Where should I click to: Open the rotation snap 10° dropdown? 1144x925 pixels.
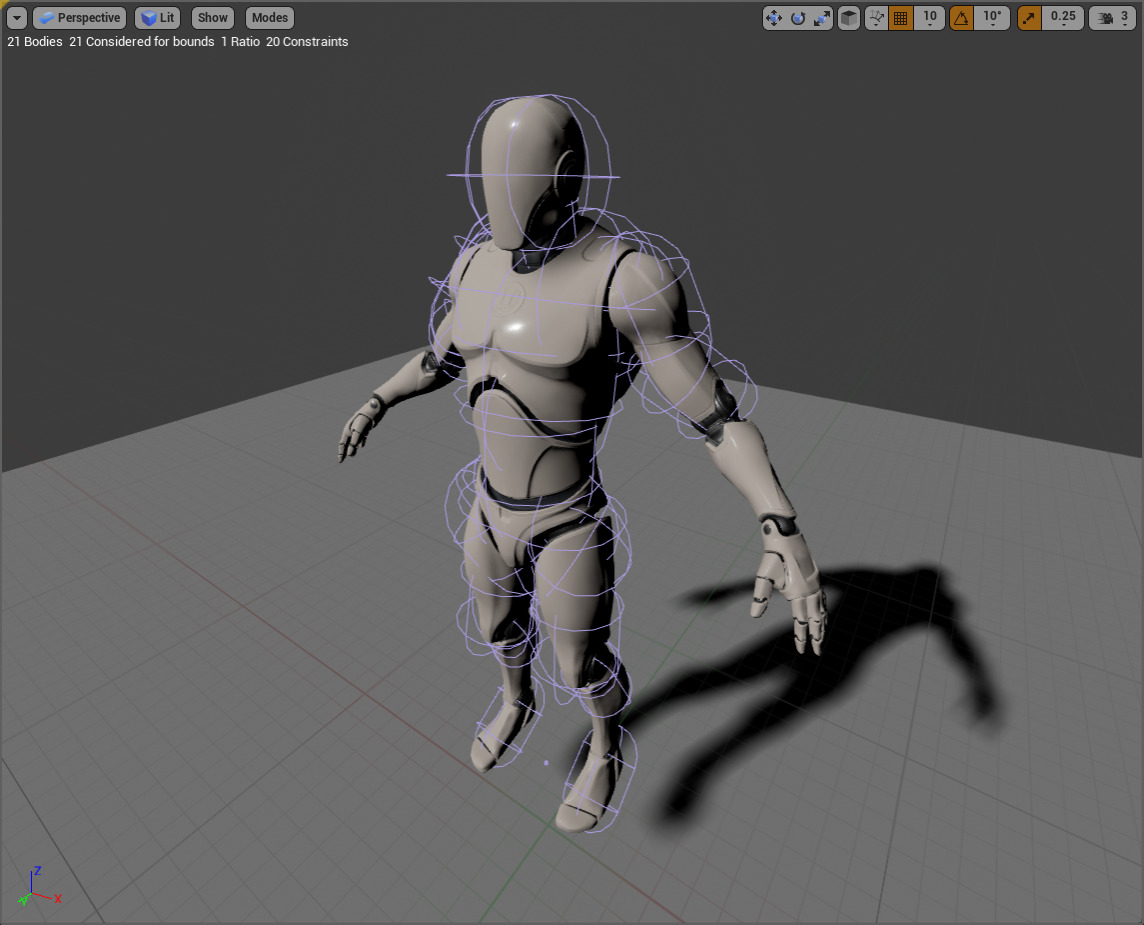point(992,18)
